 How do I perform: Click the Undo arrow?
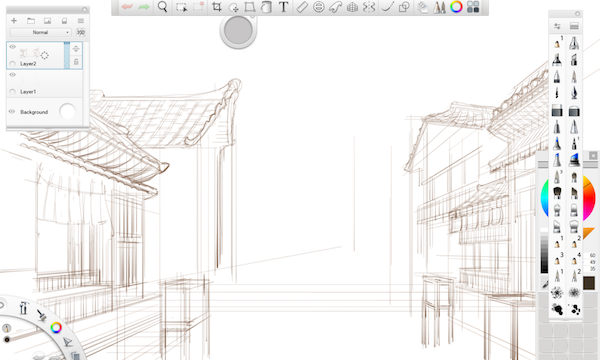coord(127,7)
